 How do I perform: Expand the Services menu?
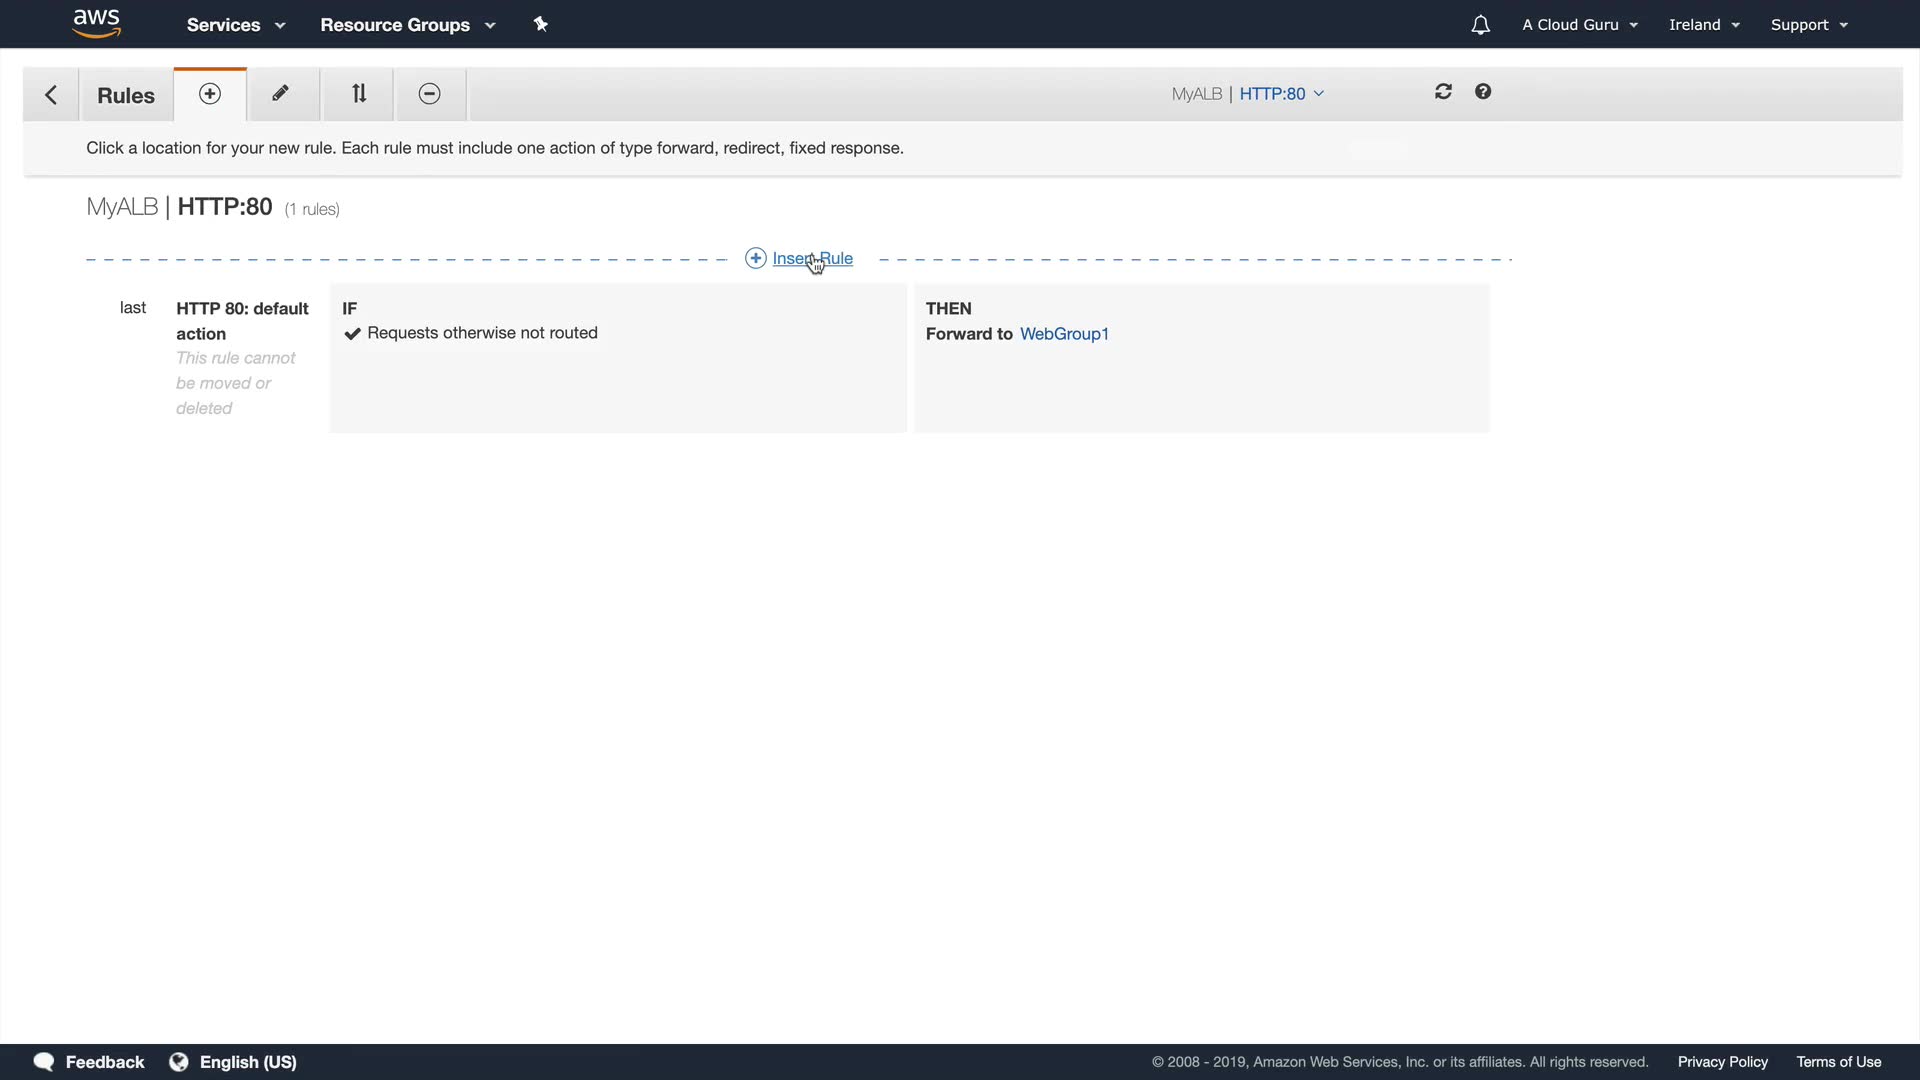236,25
